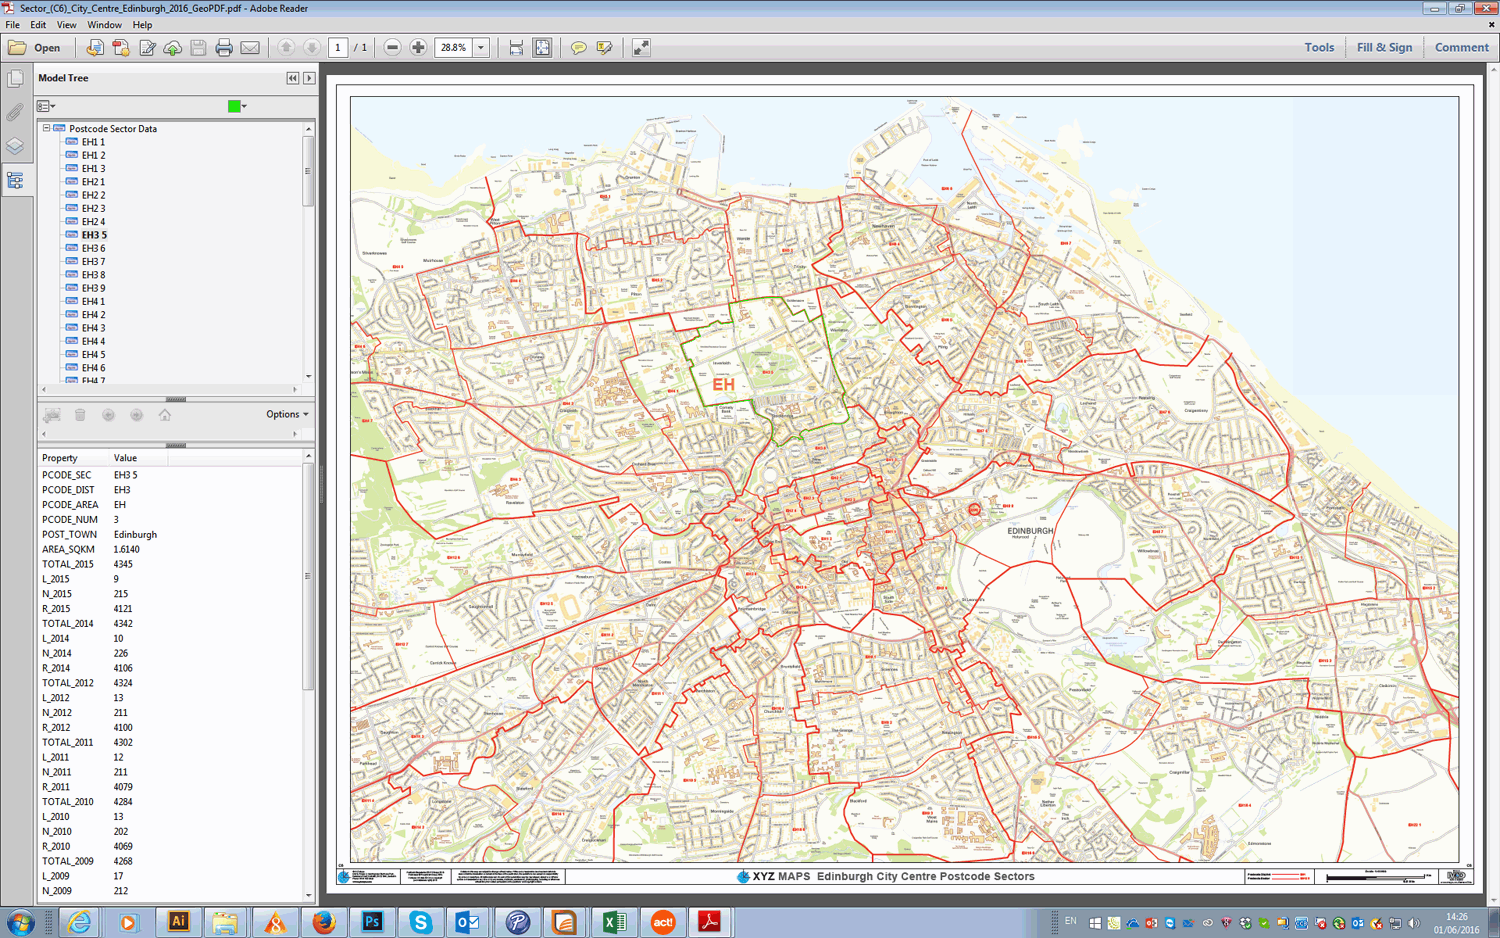The width and height of the screenshot is (1500, 938).
Task: Click the POST_TOWN value Edinburgh
Action: [135, 534]
